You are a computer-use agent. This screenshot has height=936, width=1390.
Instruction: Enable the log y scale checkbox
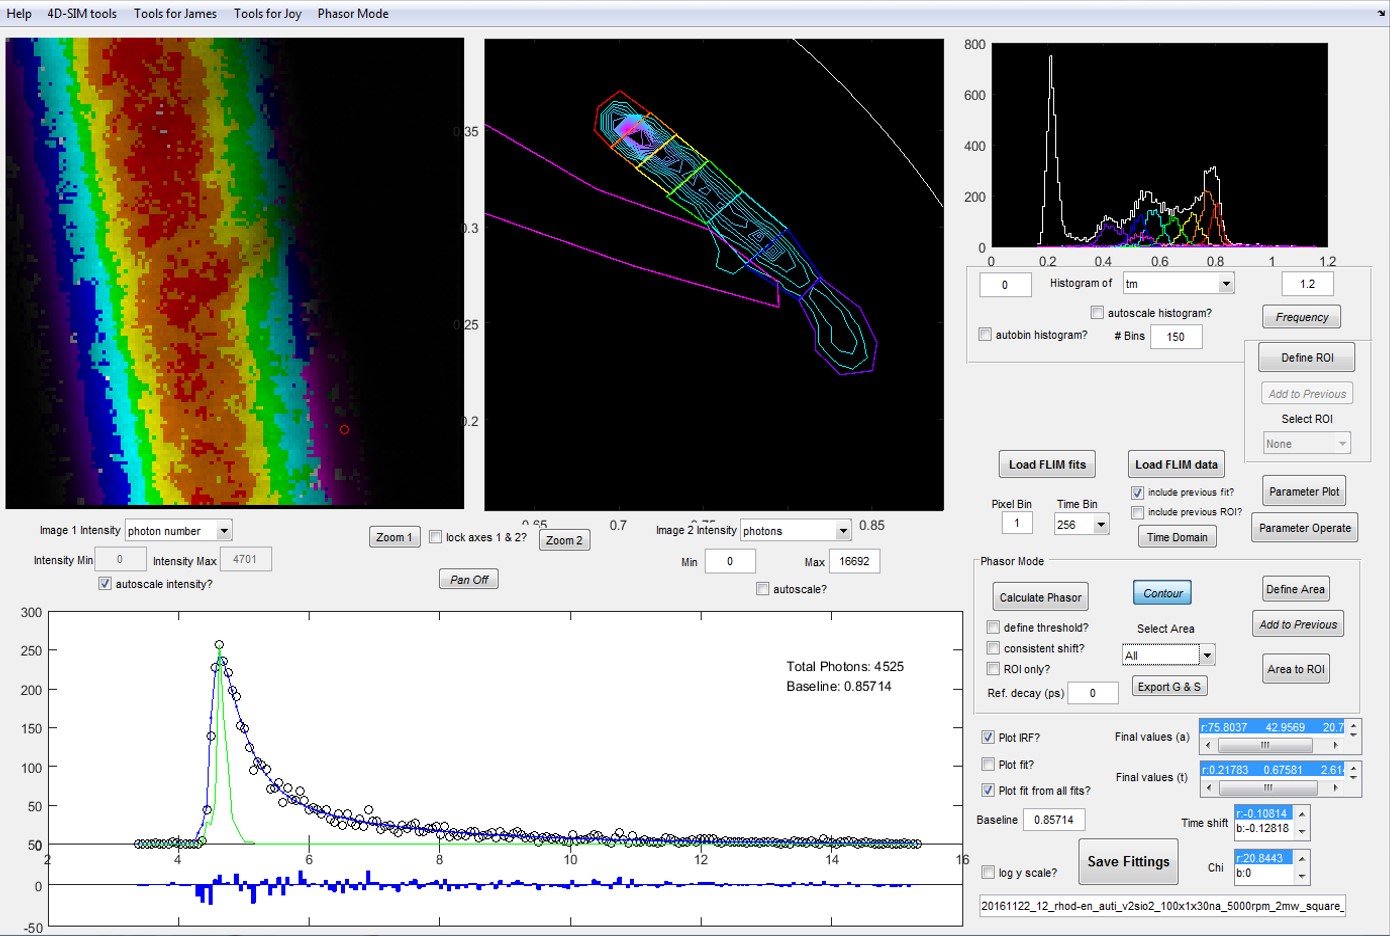988,872
